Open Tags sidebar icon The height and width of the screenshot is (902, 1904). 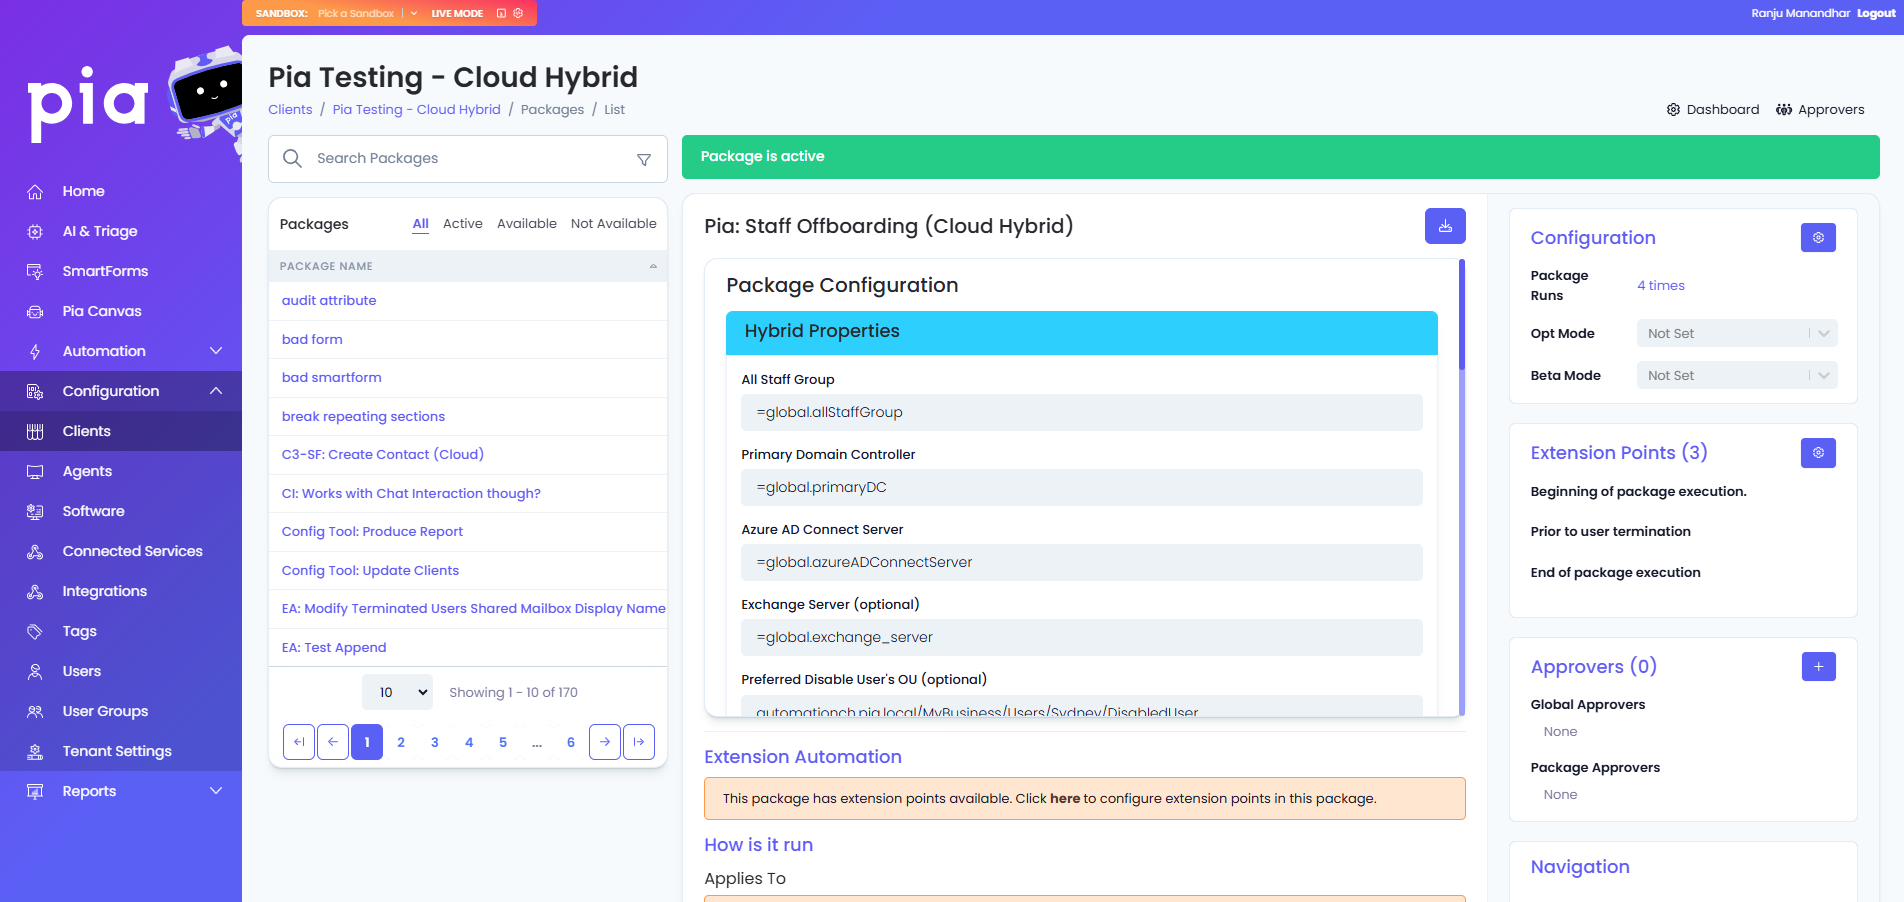pos(35,631)
